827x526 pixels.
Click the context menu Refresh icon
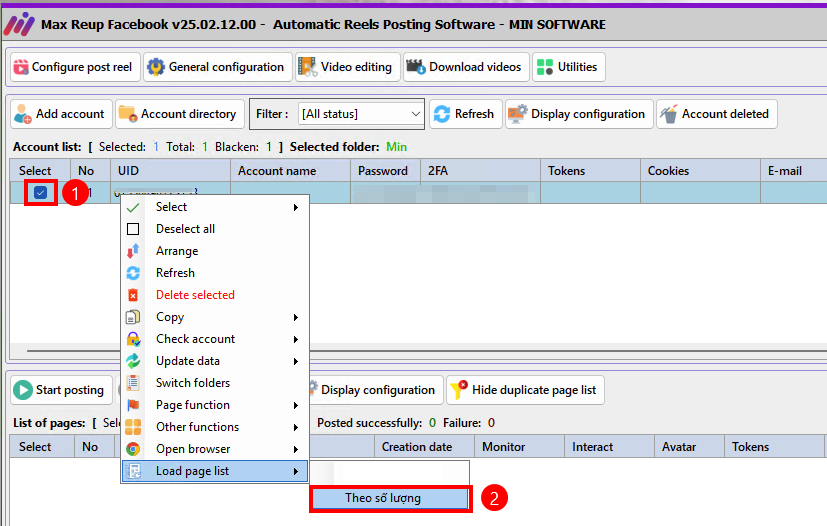pos(133,273)
